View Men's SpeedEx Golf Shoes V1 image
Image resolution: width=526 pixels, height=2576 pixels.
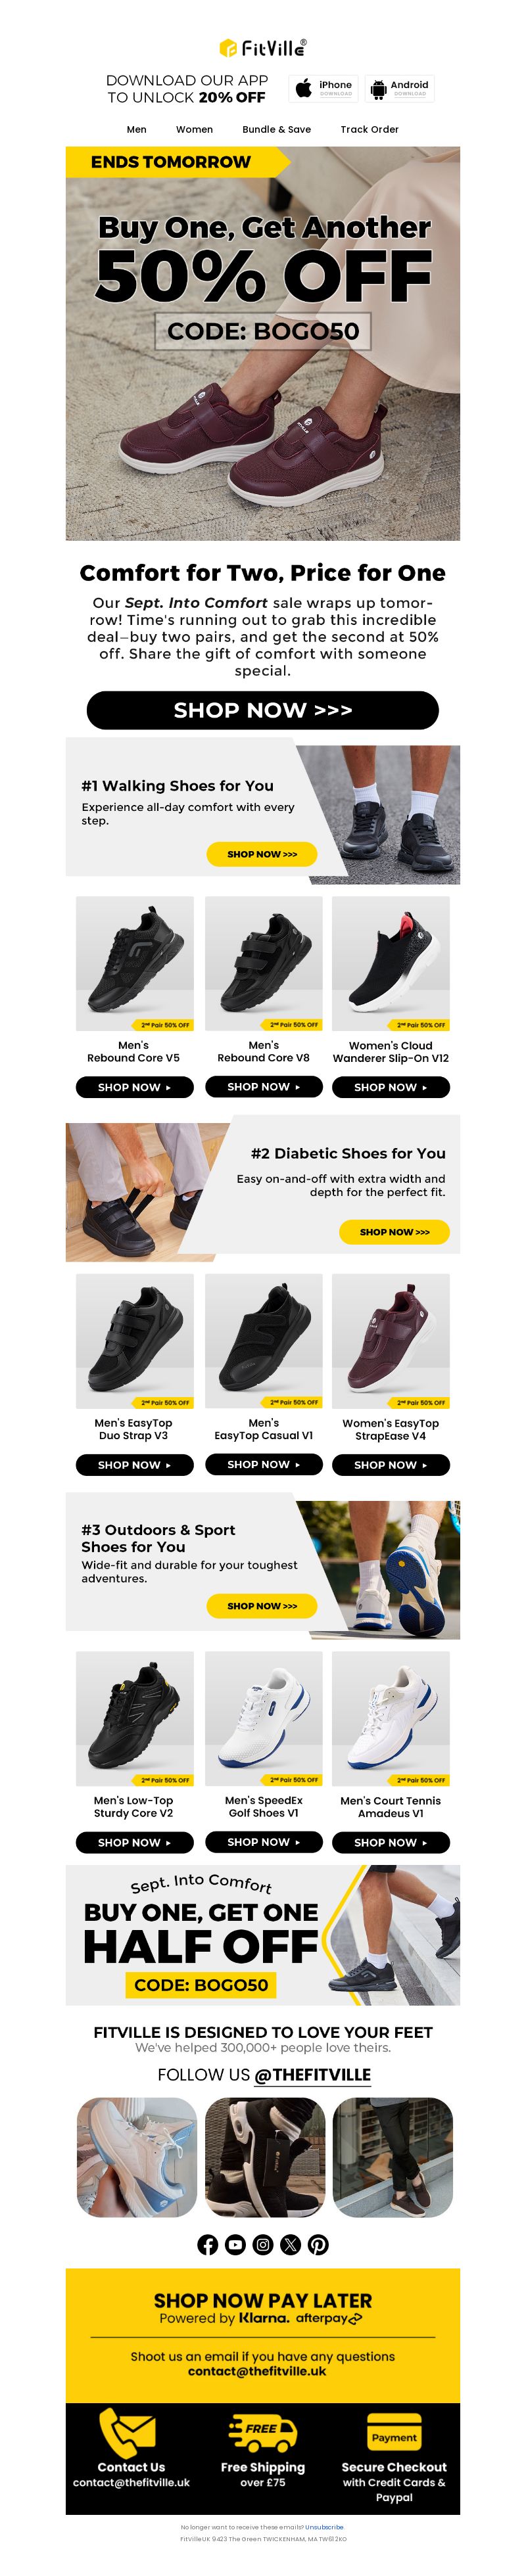coord(264,1718)
